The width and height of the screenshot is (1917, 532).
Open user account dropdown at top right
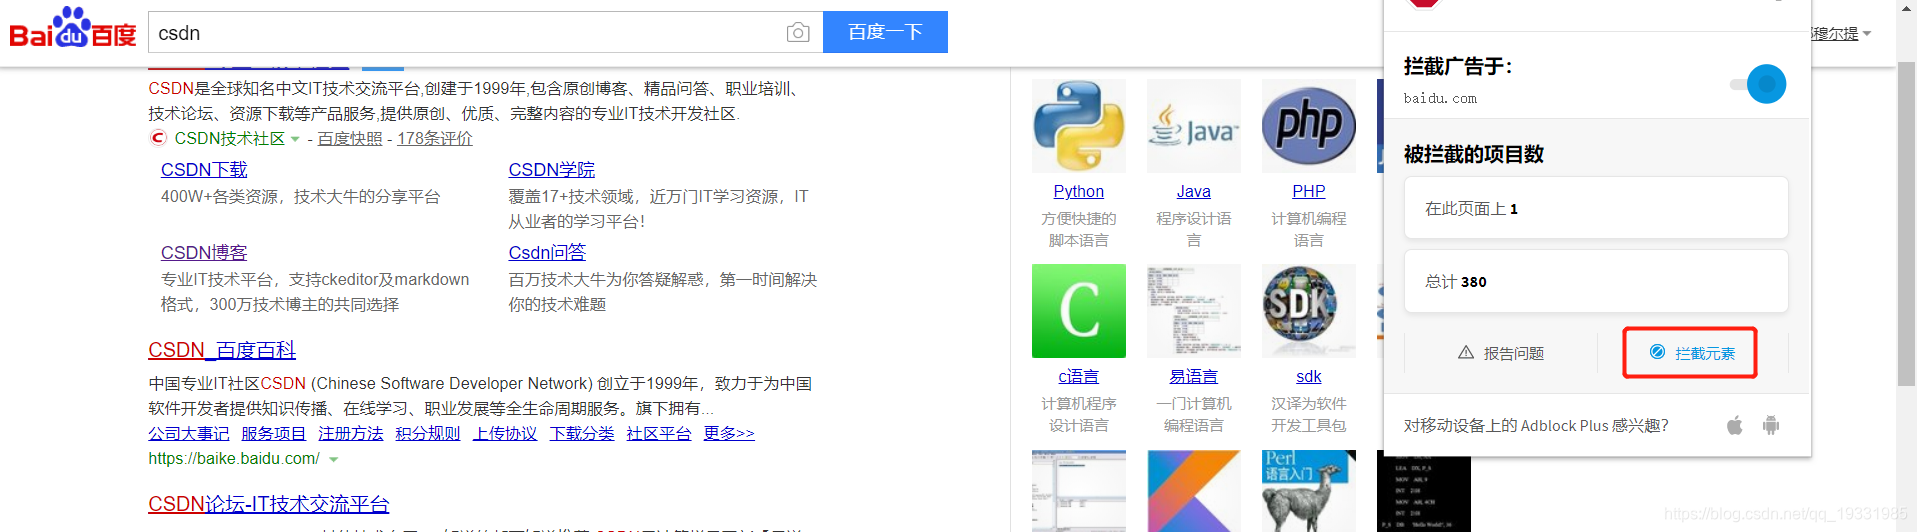[x=1842, y=34]
